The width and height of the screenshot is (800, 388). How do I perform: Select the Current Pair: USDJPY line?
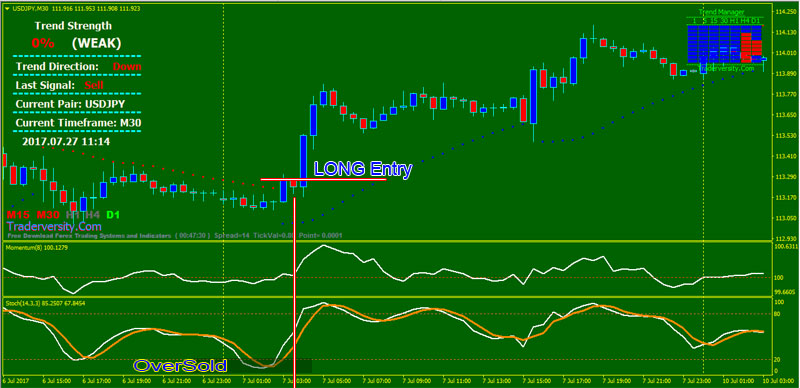click(70, 104)
